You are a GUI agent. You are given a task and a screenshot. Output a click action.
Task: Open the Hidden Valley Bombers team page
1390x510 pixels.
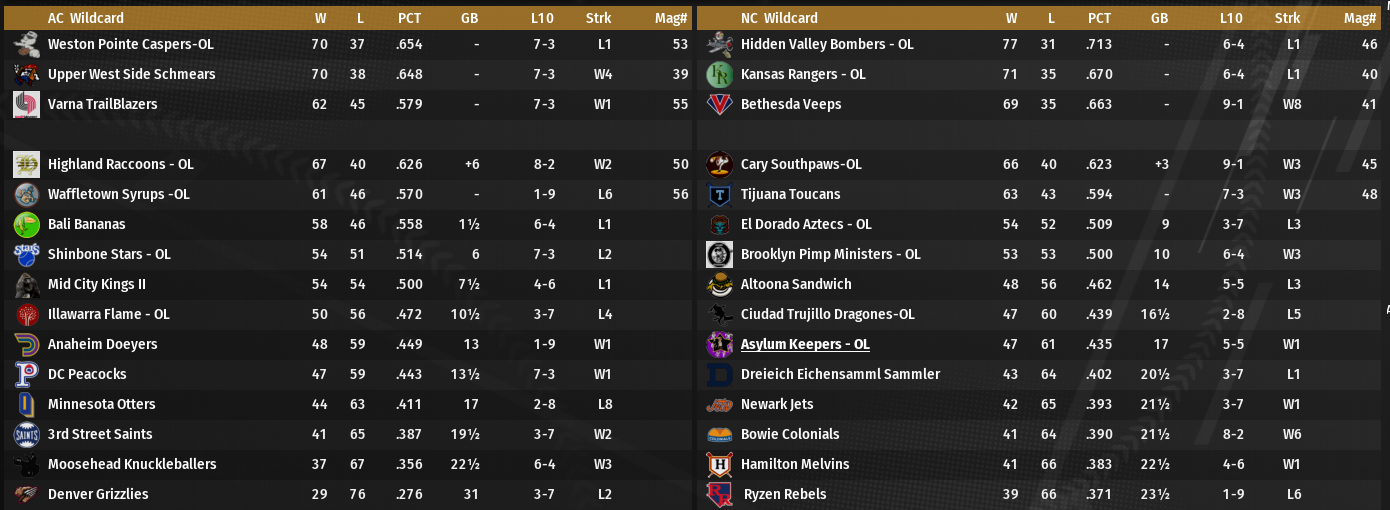tap(827, 44)
